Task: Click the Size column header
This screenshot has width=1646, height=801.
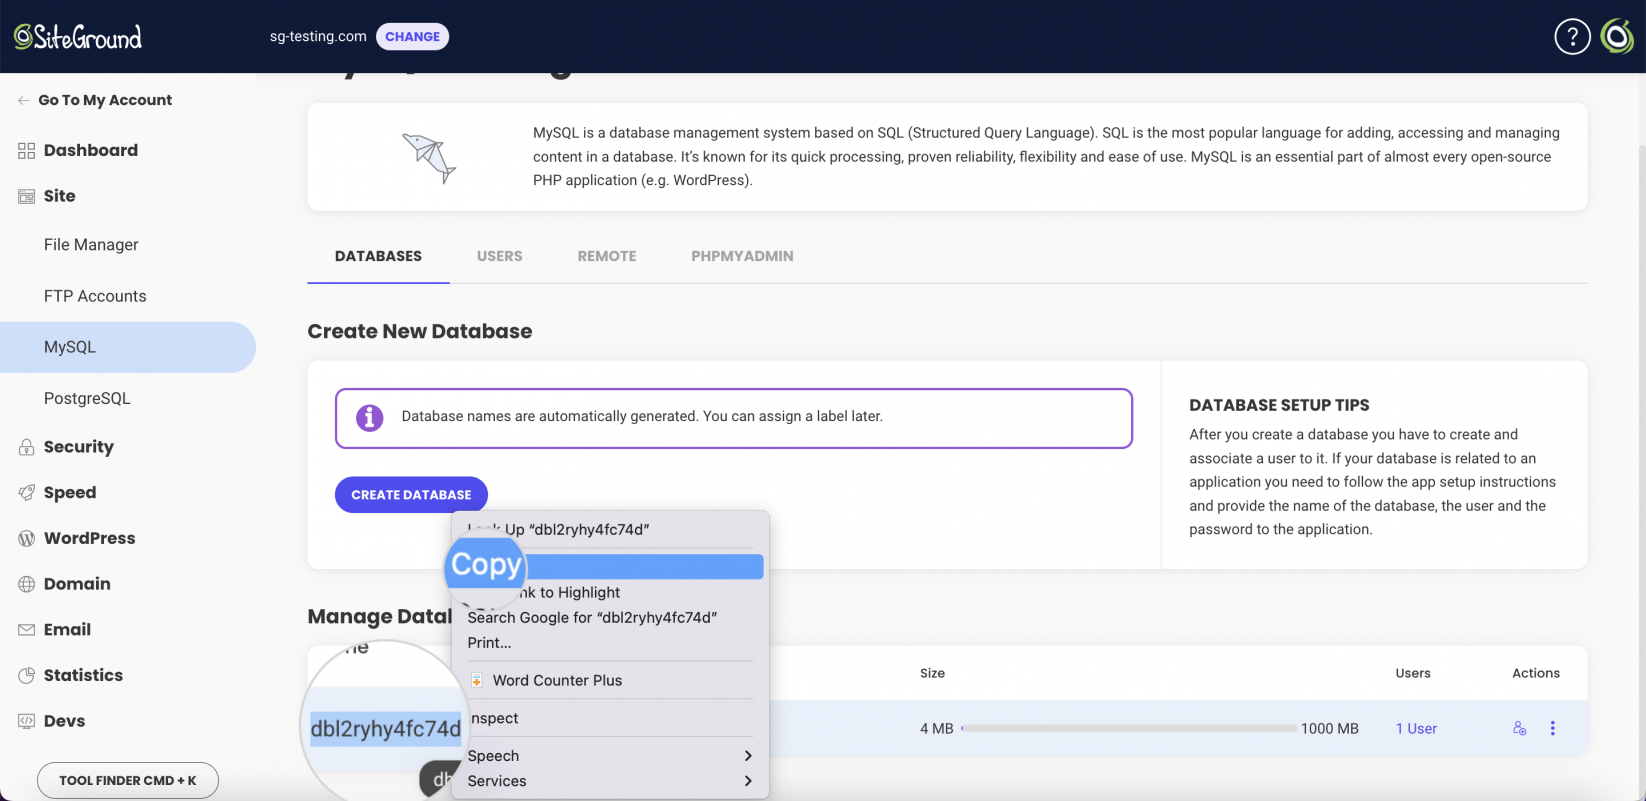Action: click(933, 674)
